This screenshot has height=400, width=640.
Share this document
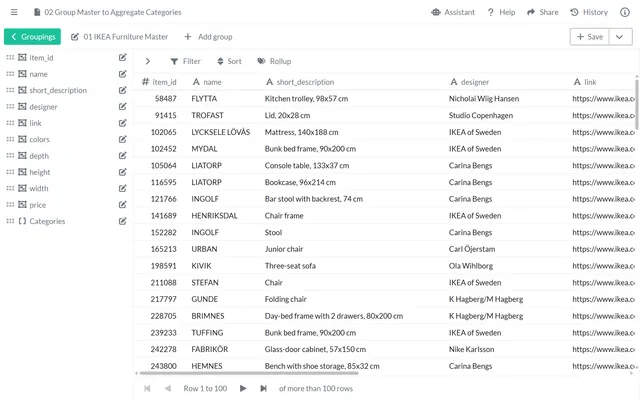541,12
